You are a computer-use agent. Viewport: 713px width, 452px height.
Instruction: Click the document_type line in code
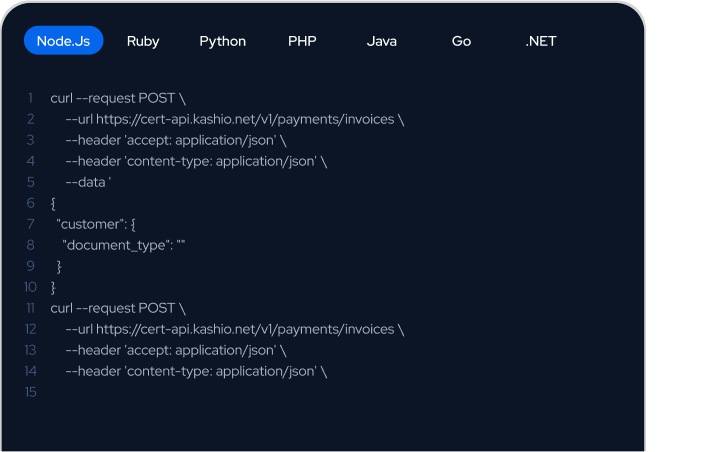124,246
